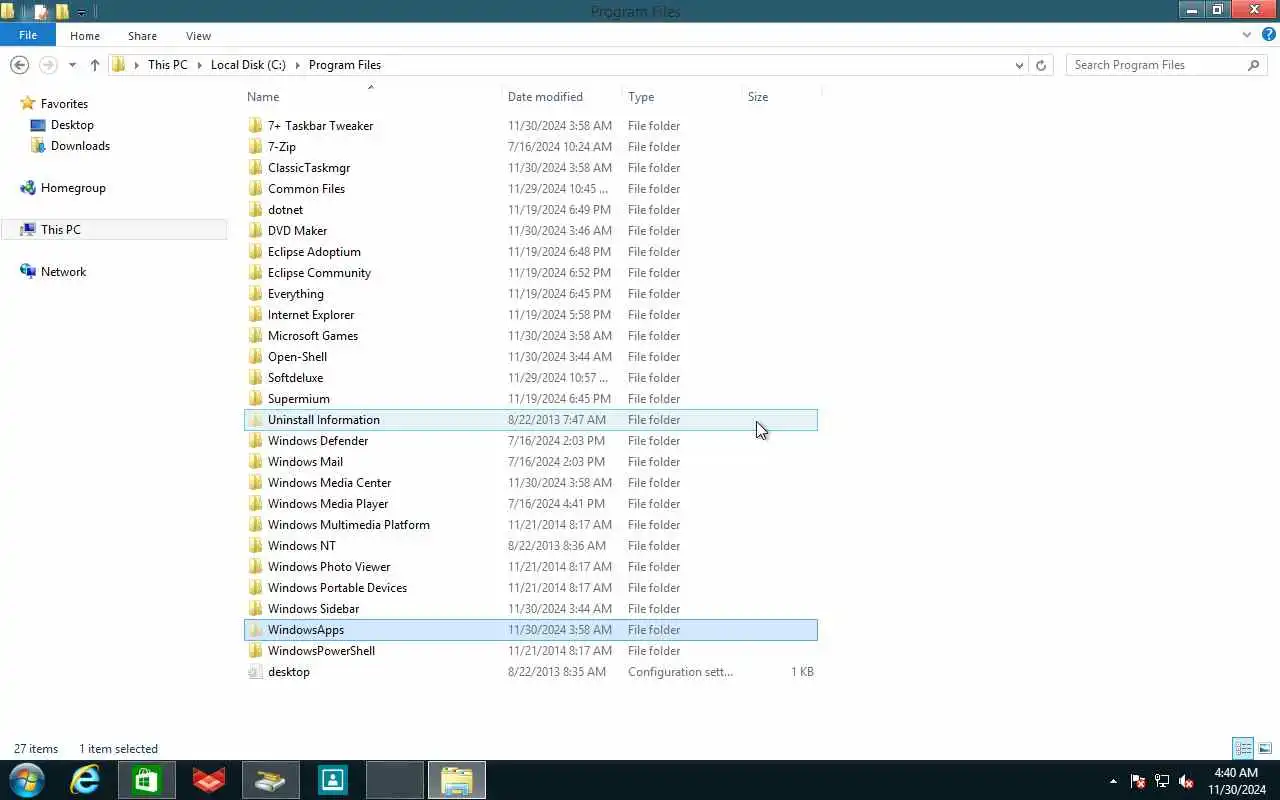Screen dimensions: 1280x800
Task: Click the Back navigation arrow
Action: coord(19,65)
